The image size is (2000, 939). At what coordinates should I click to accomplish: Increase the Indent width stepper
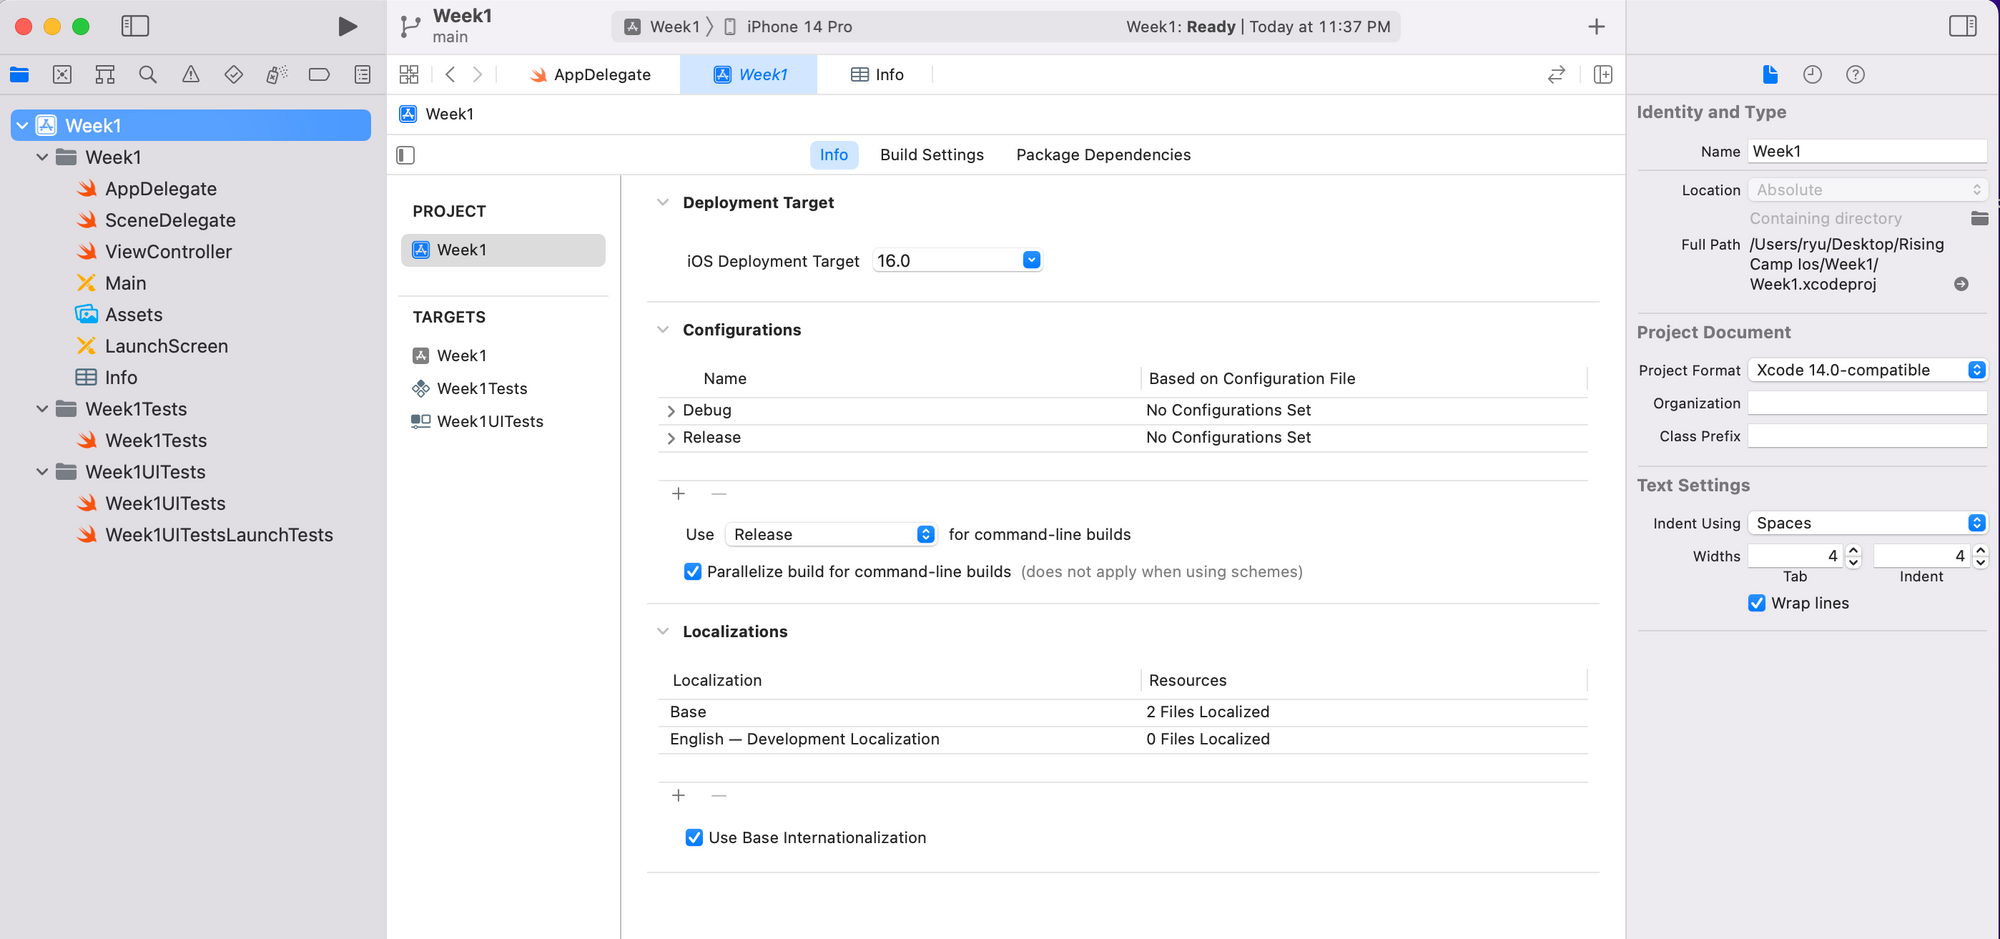point(1980,550)
